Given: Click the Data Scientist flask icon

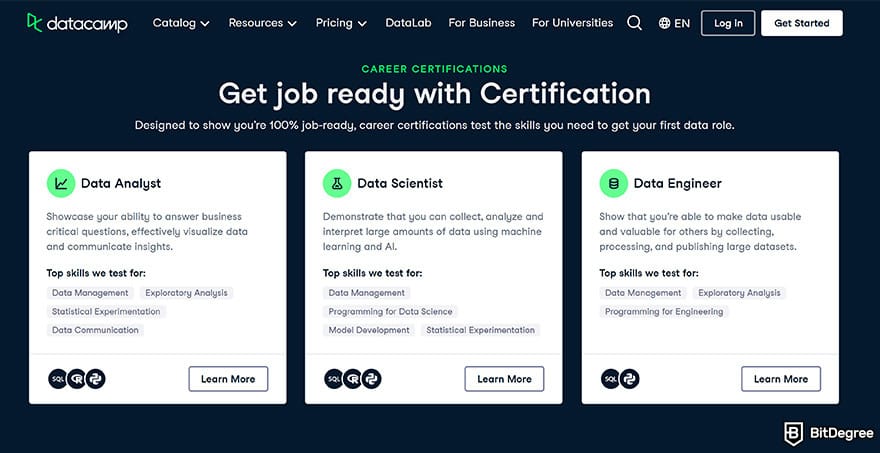Looking at the screenshot, I should pos(337,184).
